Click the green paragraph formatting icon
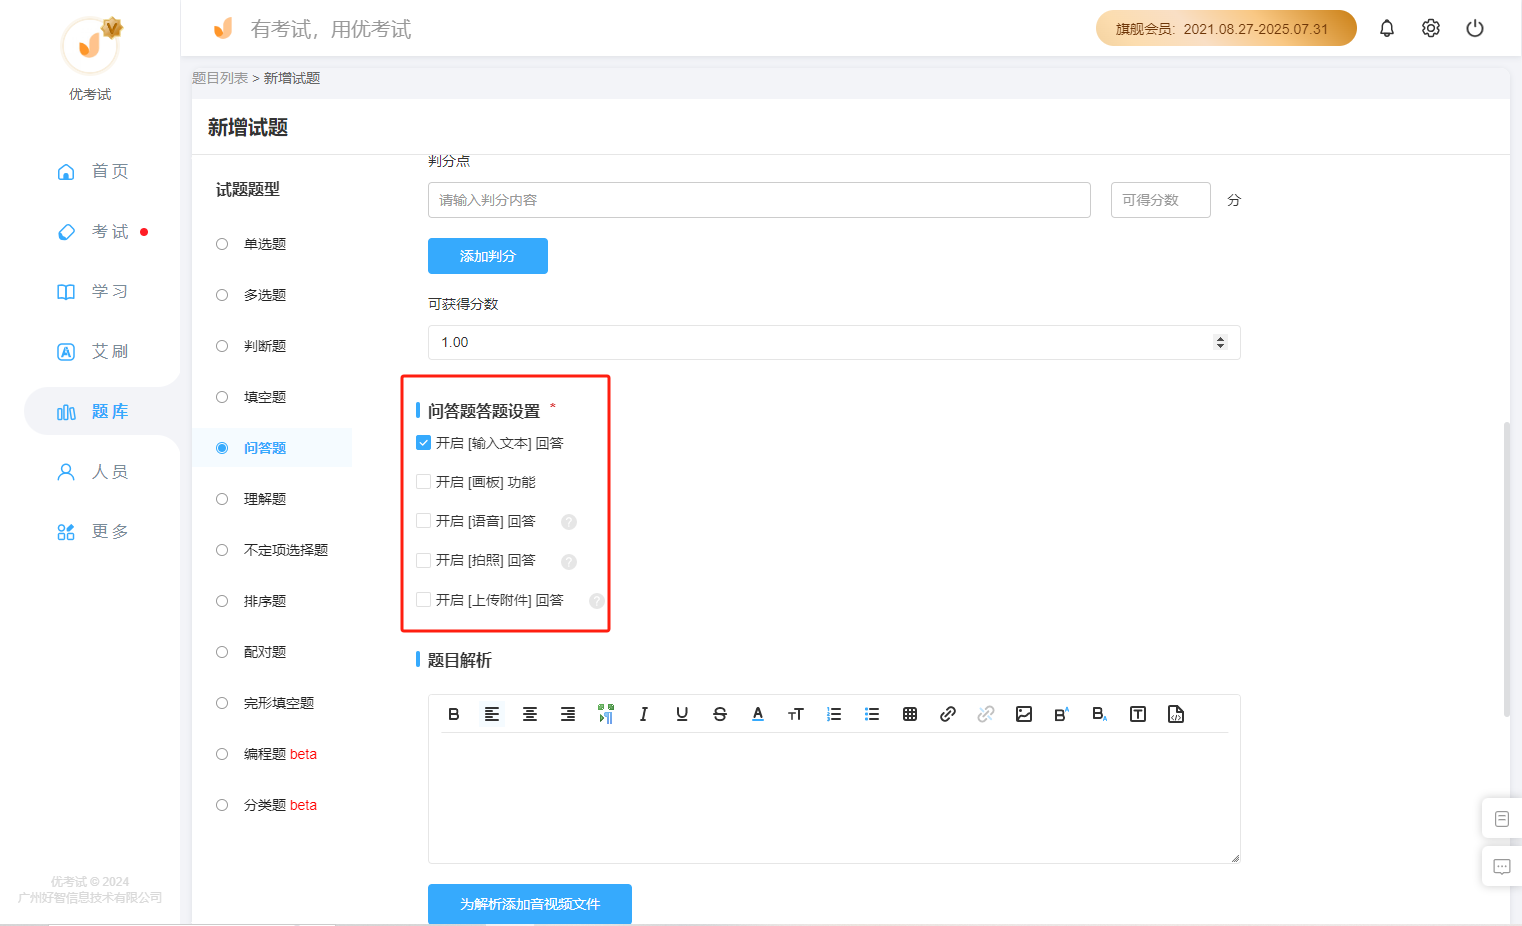 pos(606,714)
